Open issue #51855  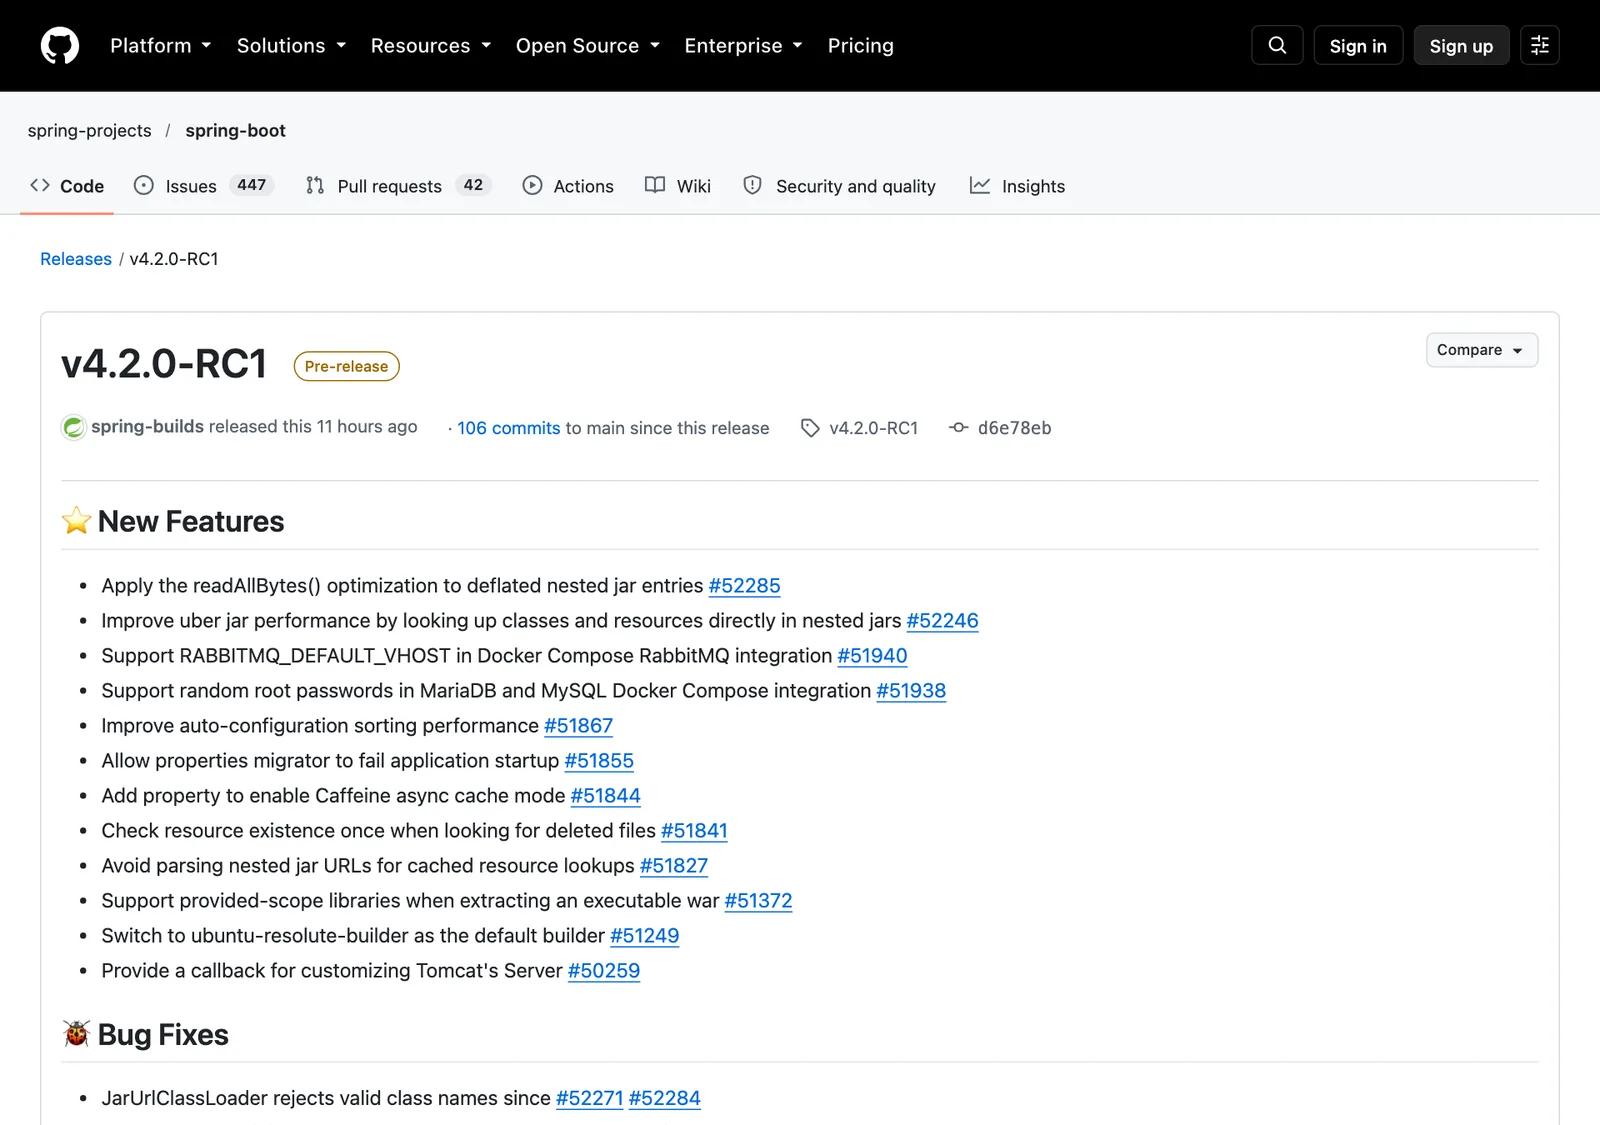coord(599,761)
